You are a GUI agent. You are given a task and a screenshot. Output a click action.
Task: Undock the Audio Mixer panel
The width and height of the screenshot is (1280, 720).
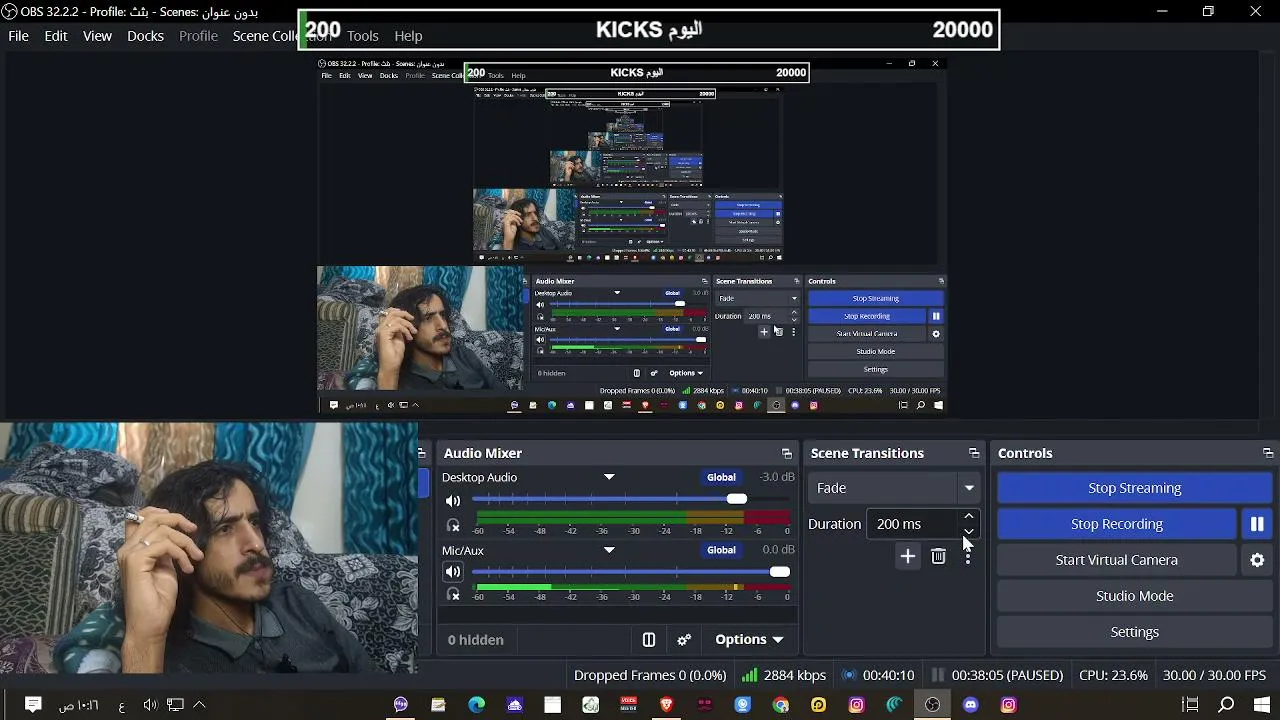click(x=787, y=453)
